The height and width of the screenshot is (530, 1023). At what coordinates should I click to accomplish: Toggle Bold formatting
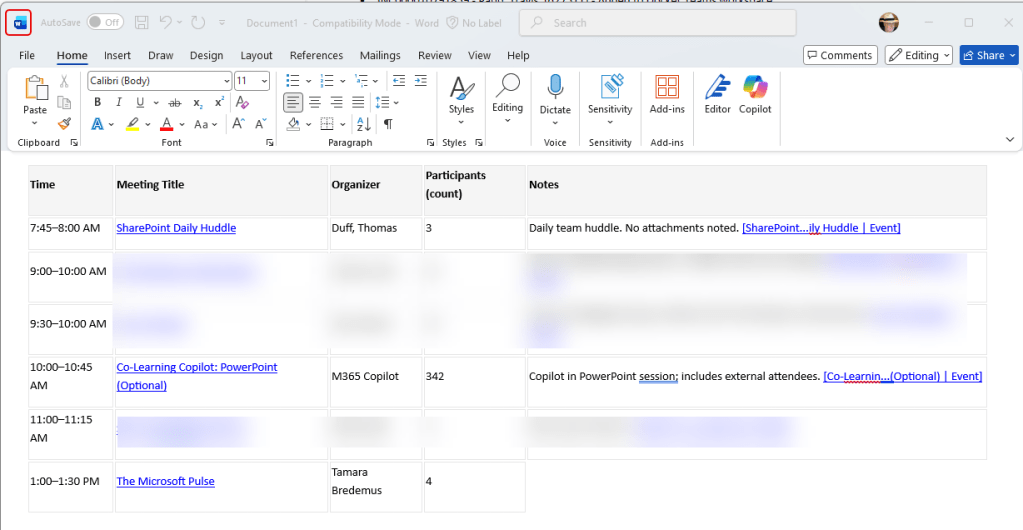coord(97,102)
